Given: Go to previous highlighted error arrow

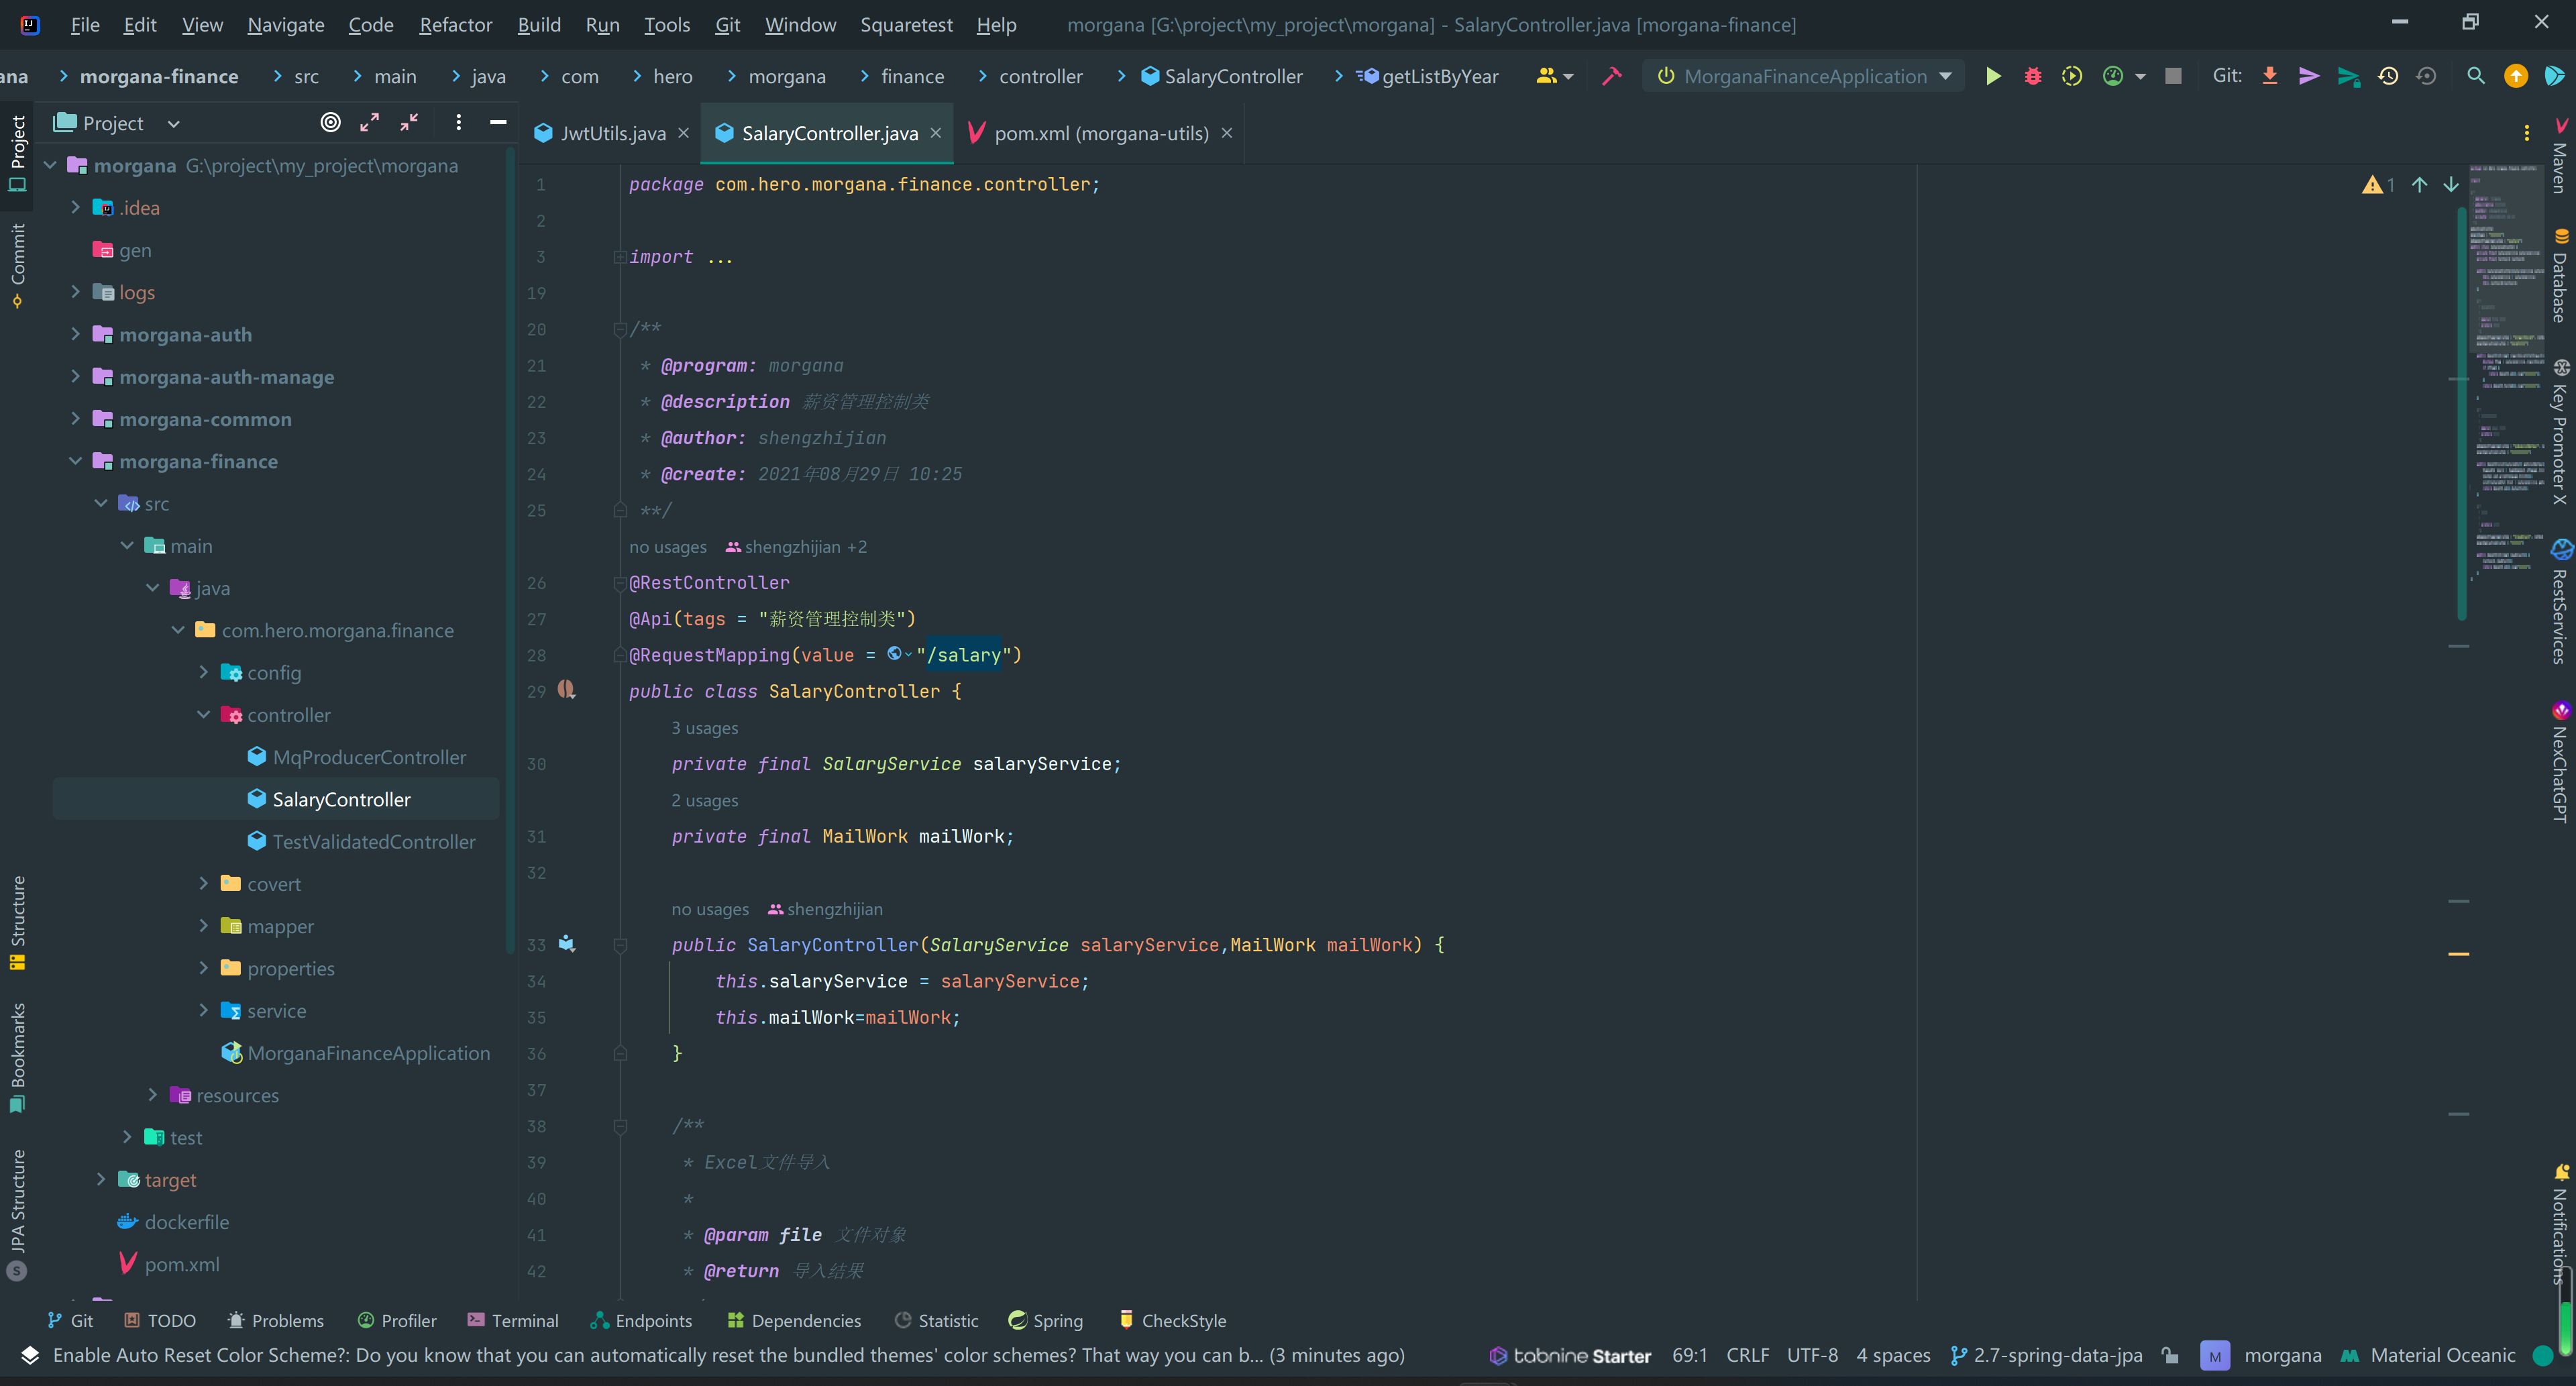Looking at the screenshot, I should [x=2419, y=185].
